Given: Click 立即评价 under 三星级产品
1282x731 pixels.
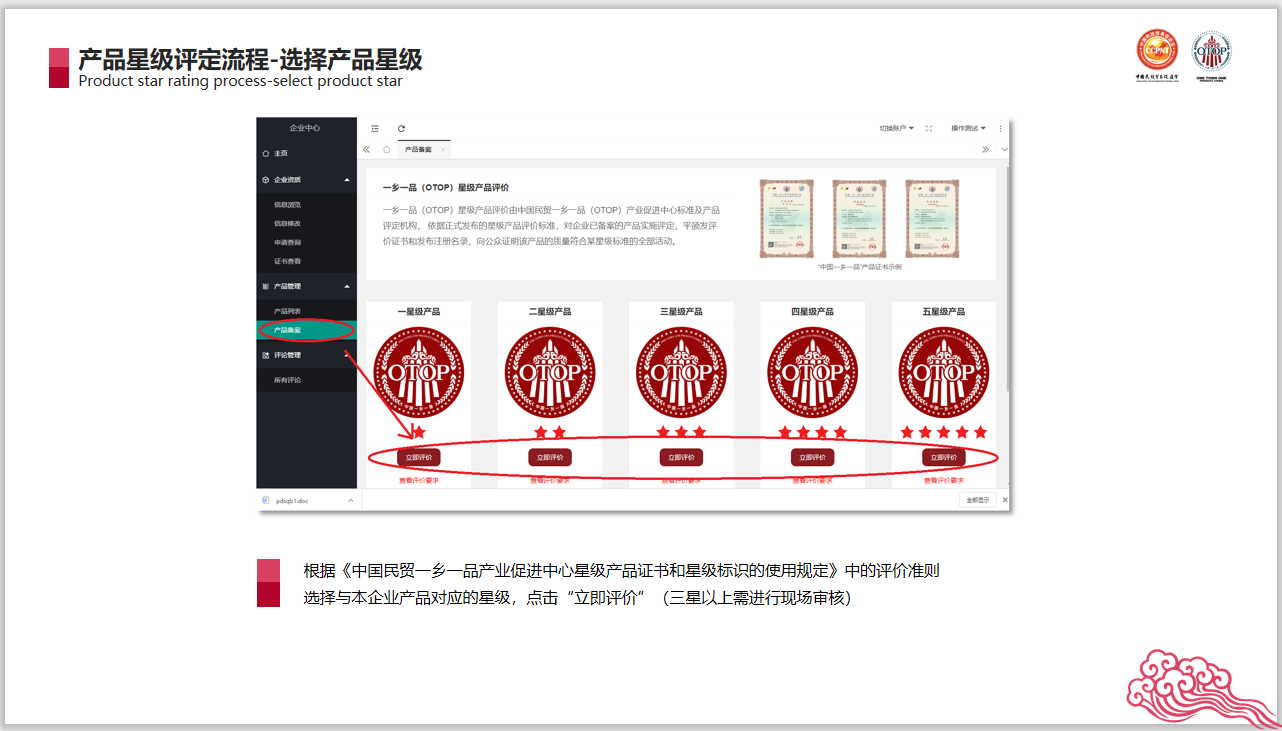Looking at the screenshot, I should (681, 457).
